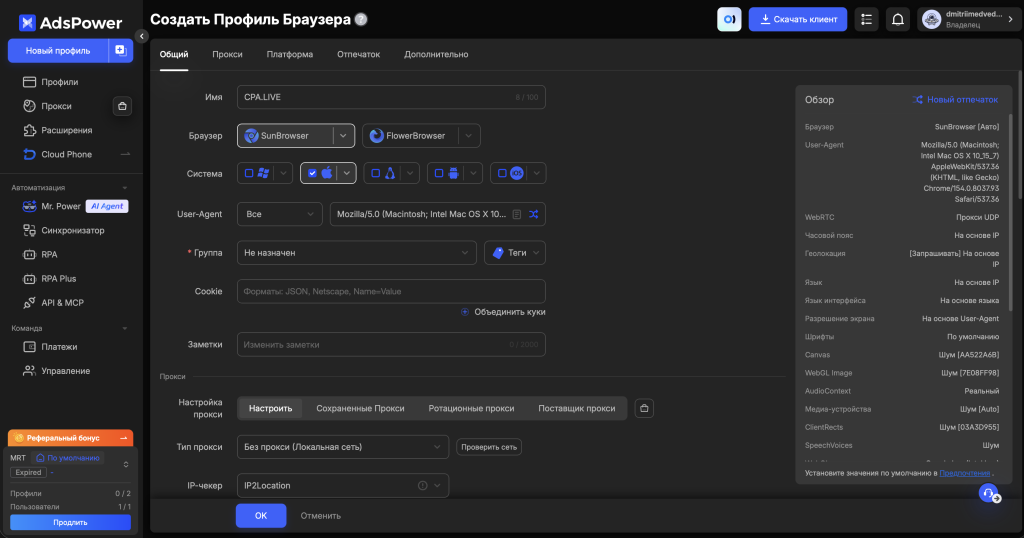
Task: Click the Имя input field
Action: tap(391, 97)
